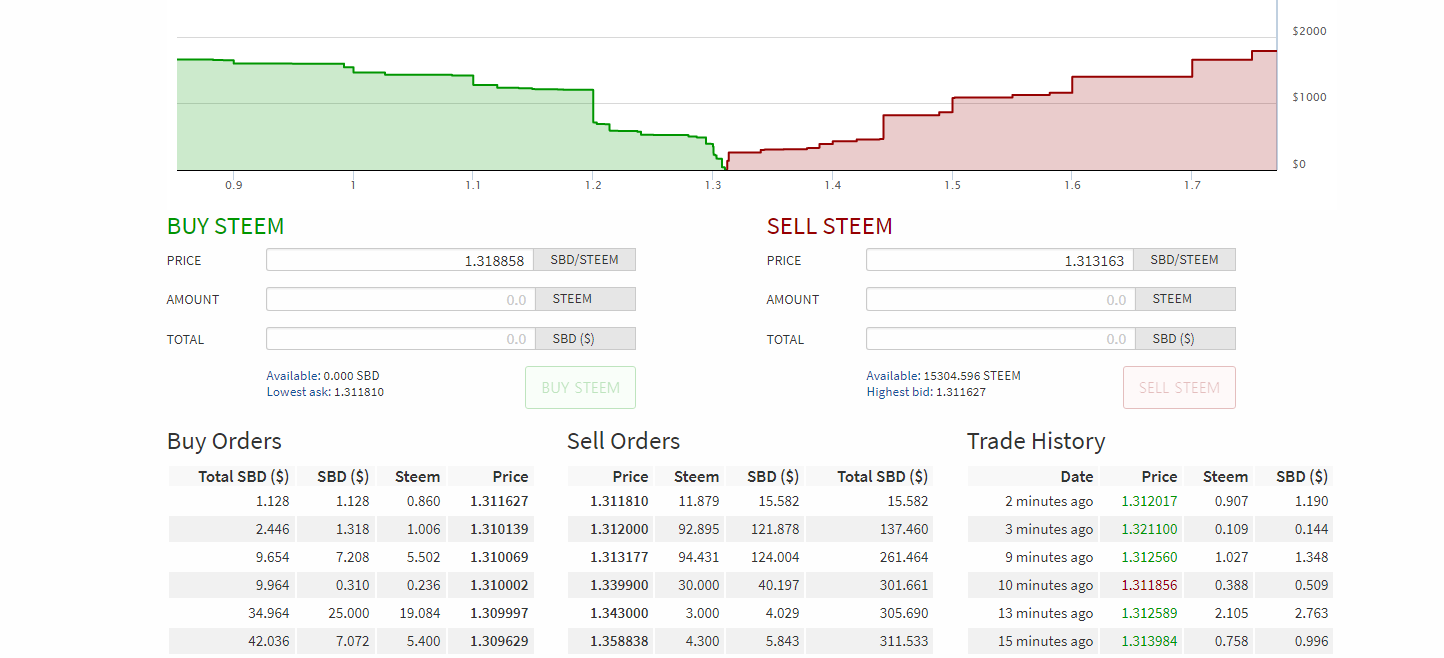Click Available: 15304.596 STEEM link
Viewport: 1444px width, 658px height.
(943, 376)
